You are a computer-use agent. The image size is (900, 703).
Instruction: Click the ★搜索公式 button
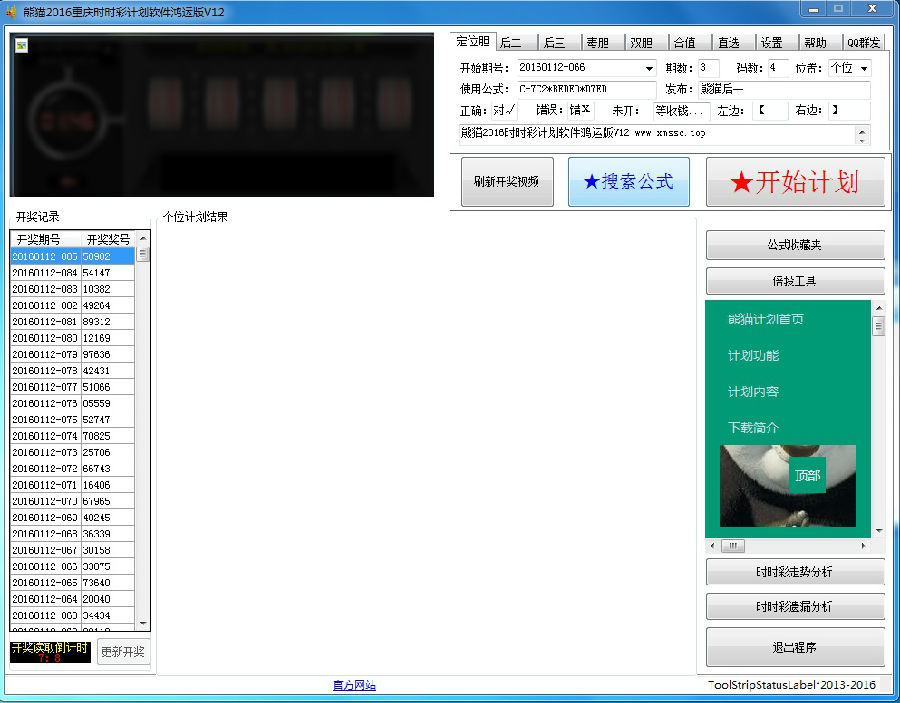click(628, 182)
